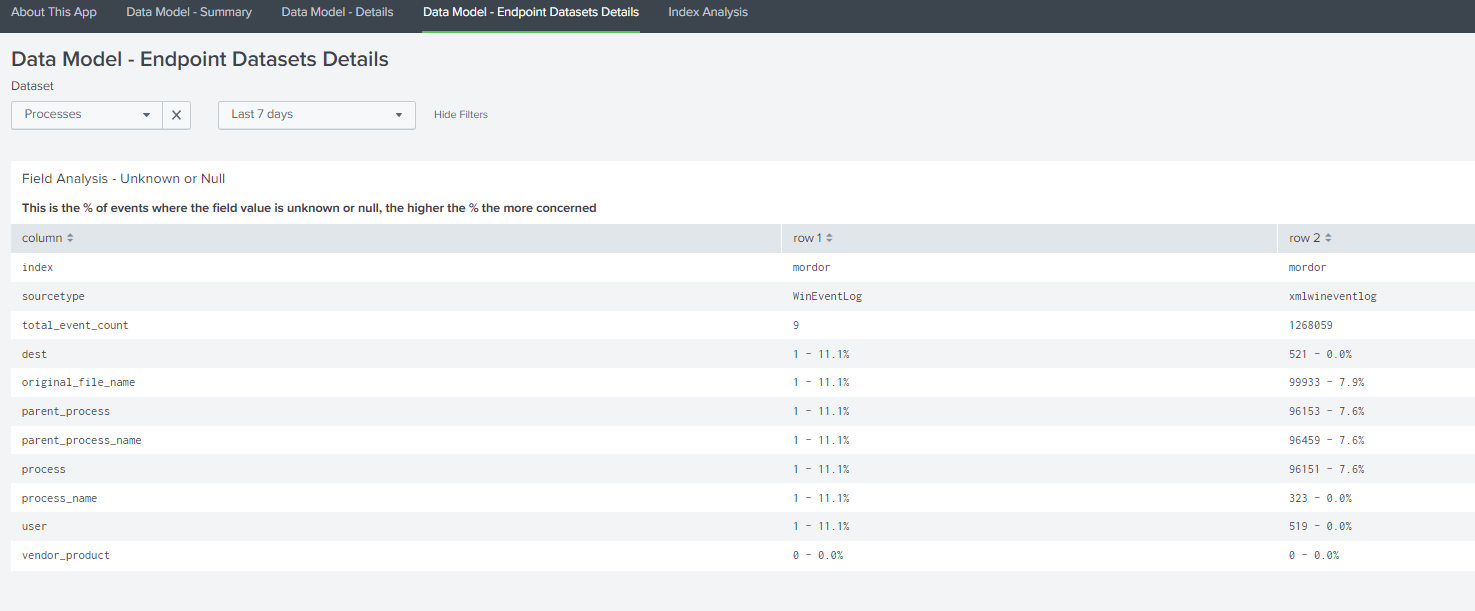Click the '521 - 0.0%' dest cell
Screen dimensions: 1475x611
(1321, 354)
